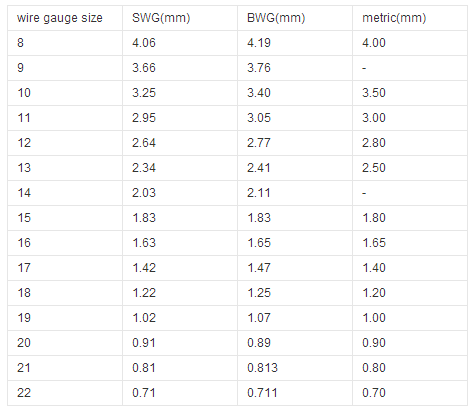The width and height of the screenshot is (475, 414).
Task: Click the BWG value 3.76
Action: pyautogui.click(x=259, y=68)
